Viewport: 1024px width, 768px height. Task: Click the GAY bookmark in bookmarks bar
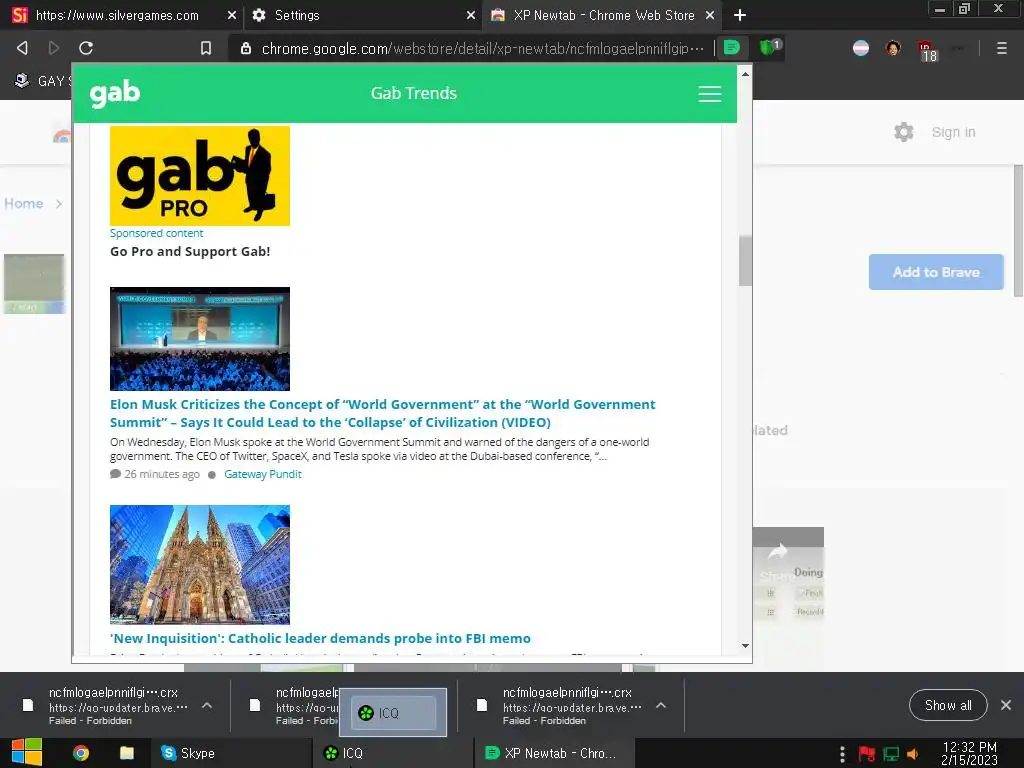pyautogui.click(x=40, y=81)
